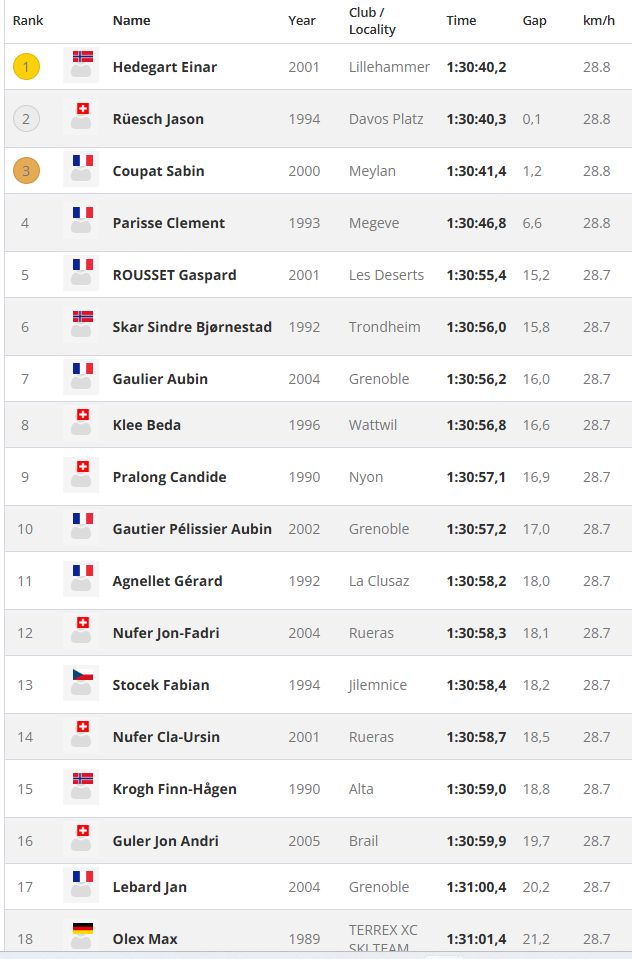The width and height of the screenshot is (632, 959).
Task: Click the Name column header
Action: coord(131,20)
